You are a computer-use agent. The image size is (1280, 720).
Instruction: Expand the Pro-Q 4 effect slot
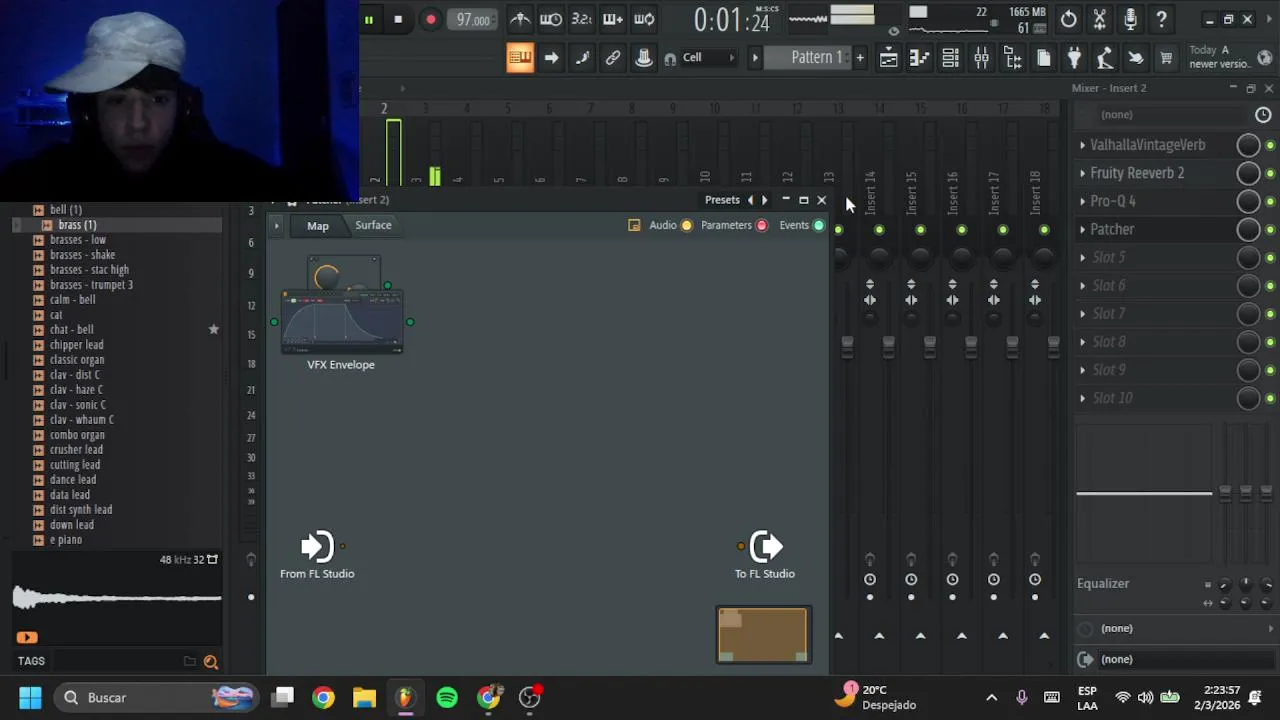[1082, 201]
